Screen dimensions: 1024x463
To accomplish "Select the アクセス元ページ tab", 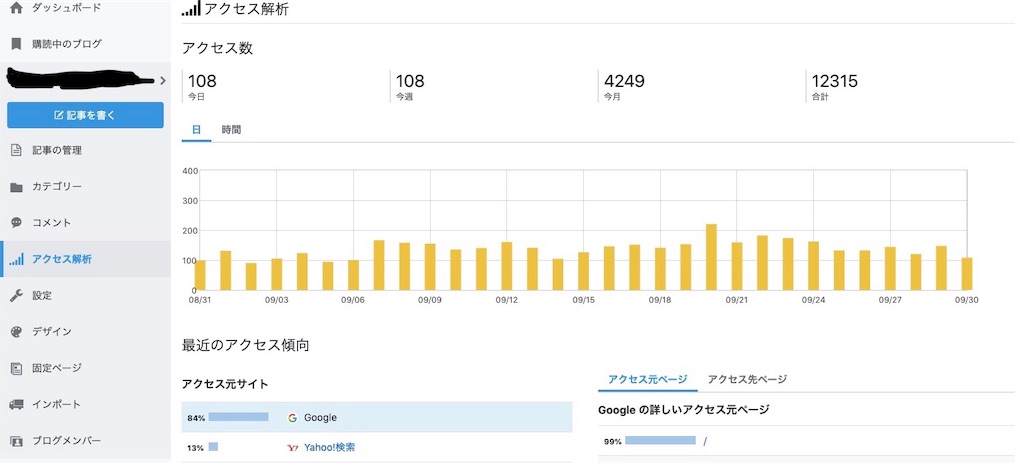I will [x=647, y=379].
